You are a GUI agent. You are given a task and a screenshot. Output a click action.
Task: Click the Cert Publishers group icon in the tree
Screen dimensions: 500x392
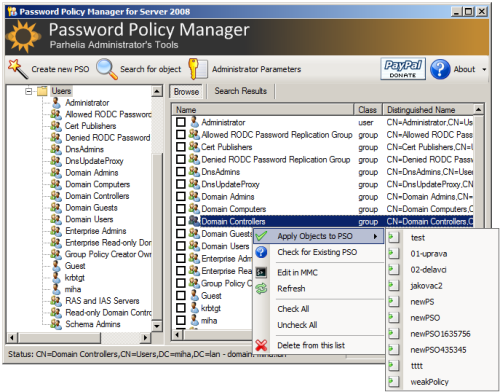[x=56, y=126]
